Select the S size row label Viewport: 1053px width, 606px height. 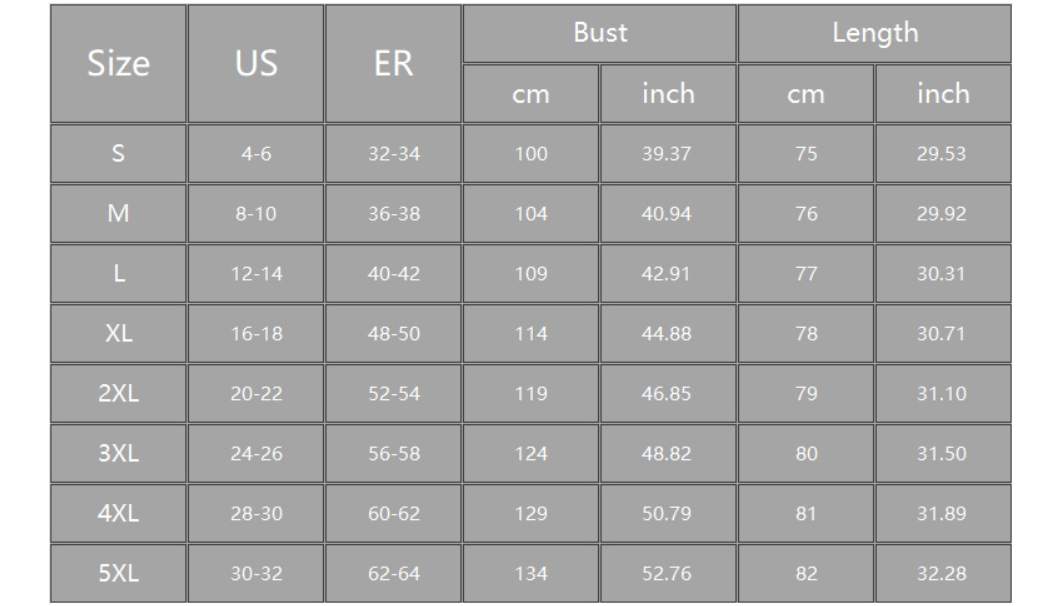(x=118, y=154)
